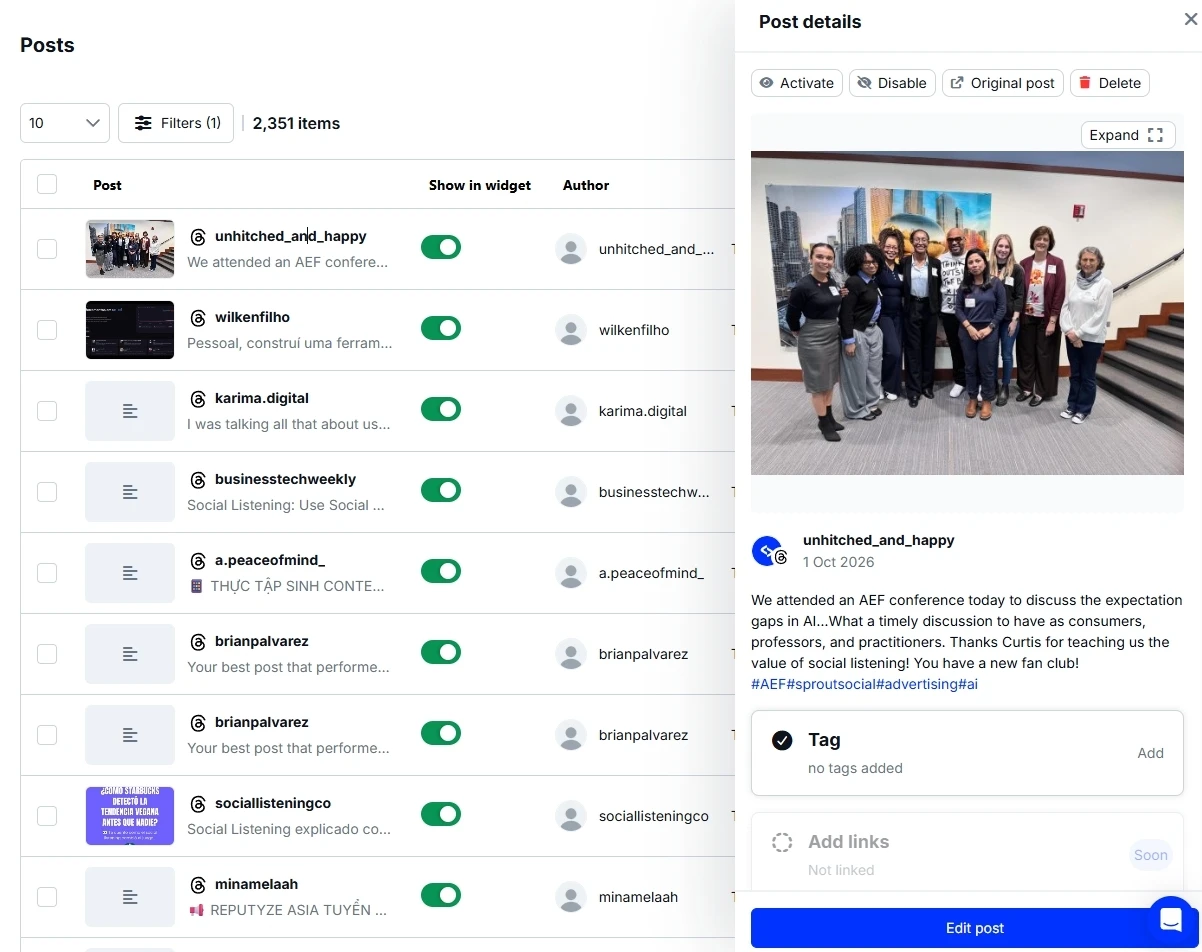The image size is (1202, 952).
Task: Close the Post details panel
Action: pos(1190,19)
